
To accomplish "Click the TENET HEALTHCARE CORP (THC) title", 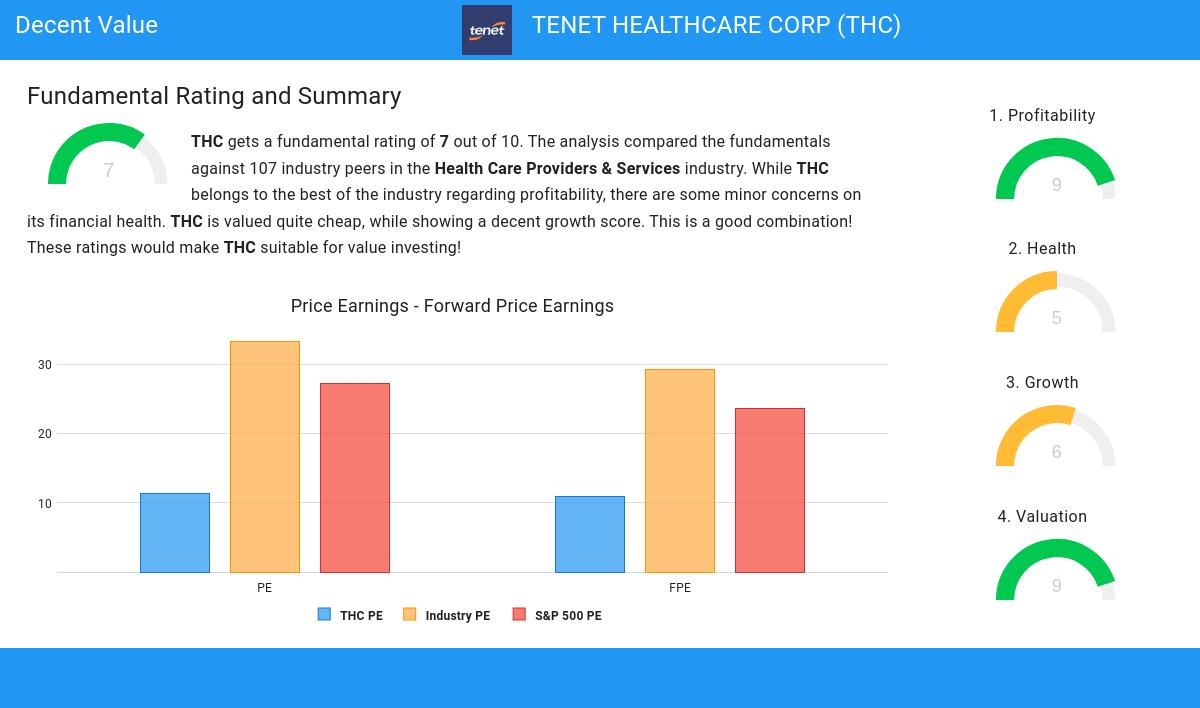I will point(716,26).
